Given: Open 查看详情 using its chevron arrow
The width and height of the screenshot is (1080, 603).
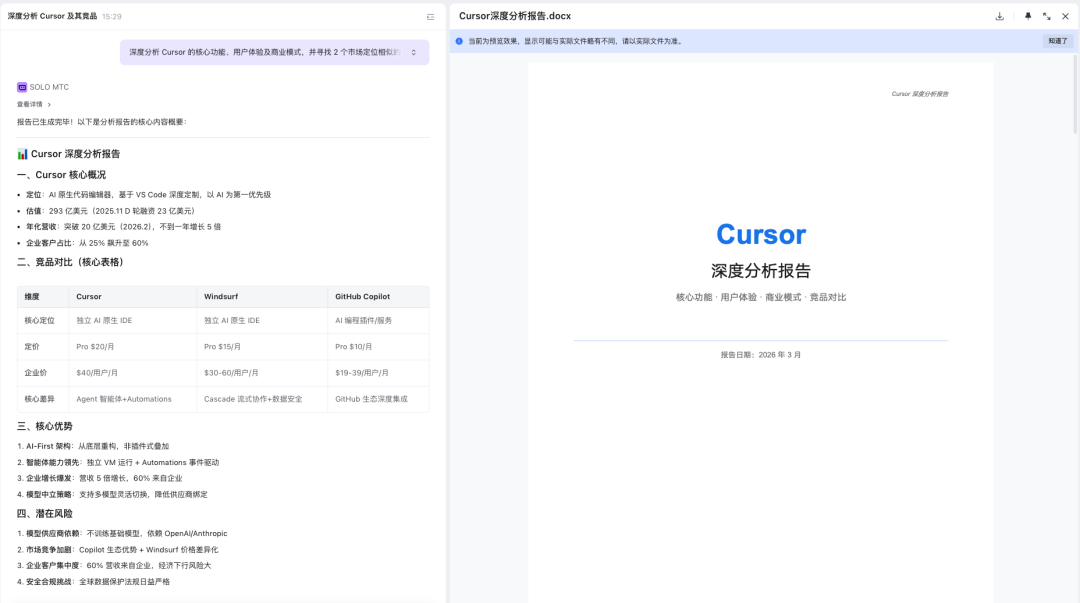Looking at the screenshot, I should tap(47, 105).
